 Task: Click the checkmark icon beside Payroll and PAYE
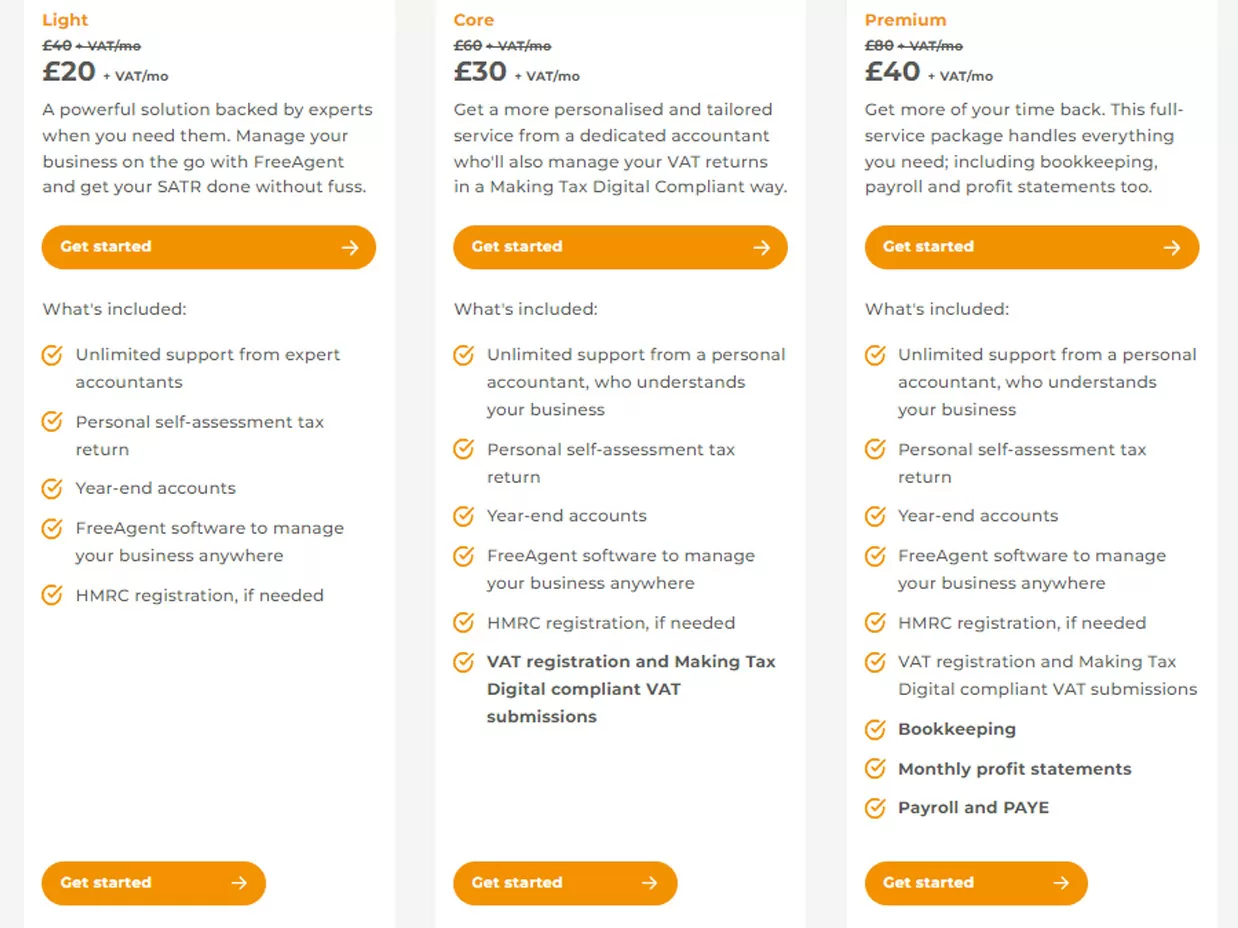pos(875,808)
